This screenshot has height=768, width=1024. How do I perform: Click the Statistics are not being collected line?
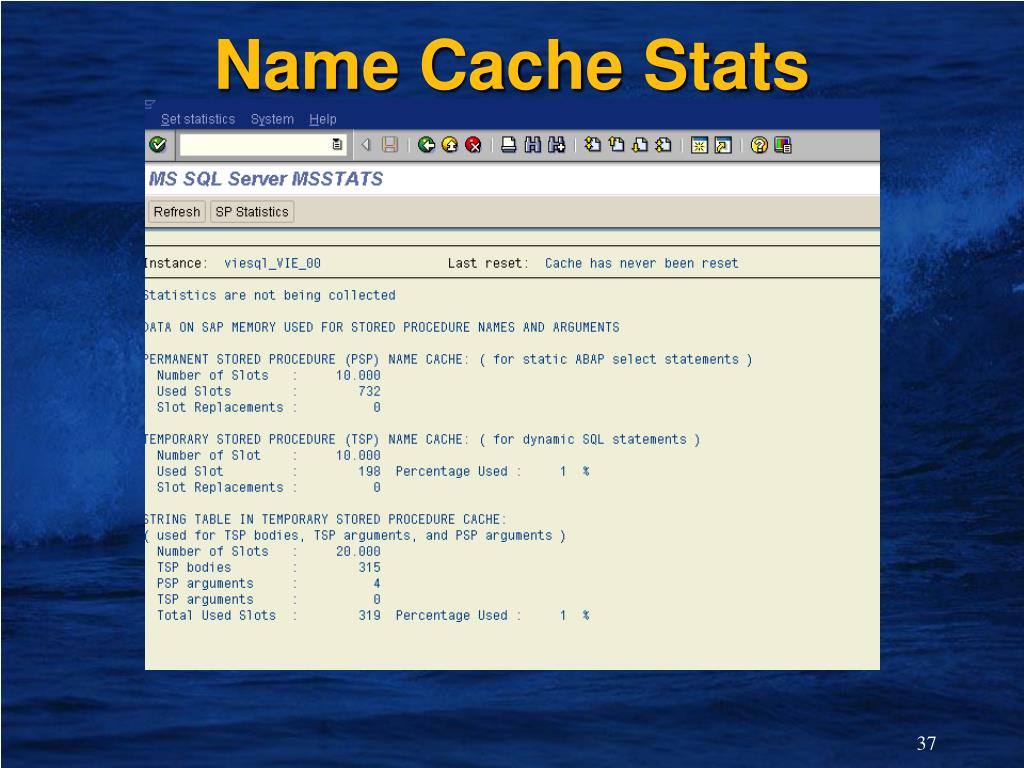270,295
